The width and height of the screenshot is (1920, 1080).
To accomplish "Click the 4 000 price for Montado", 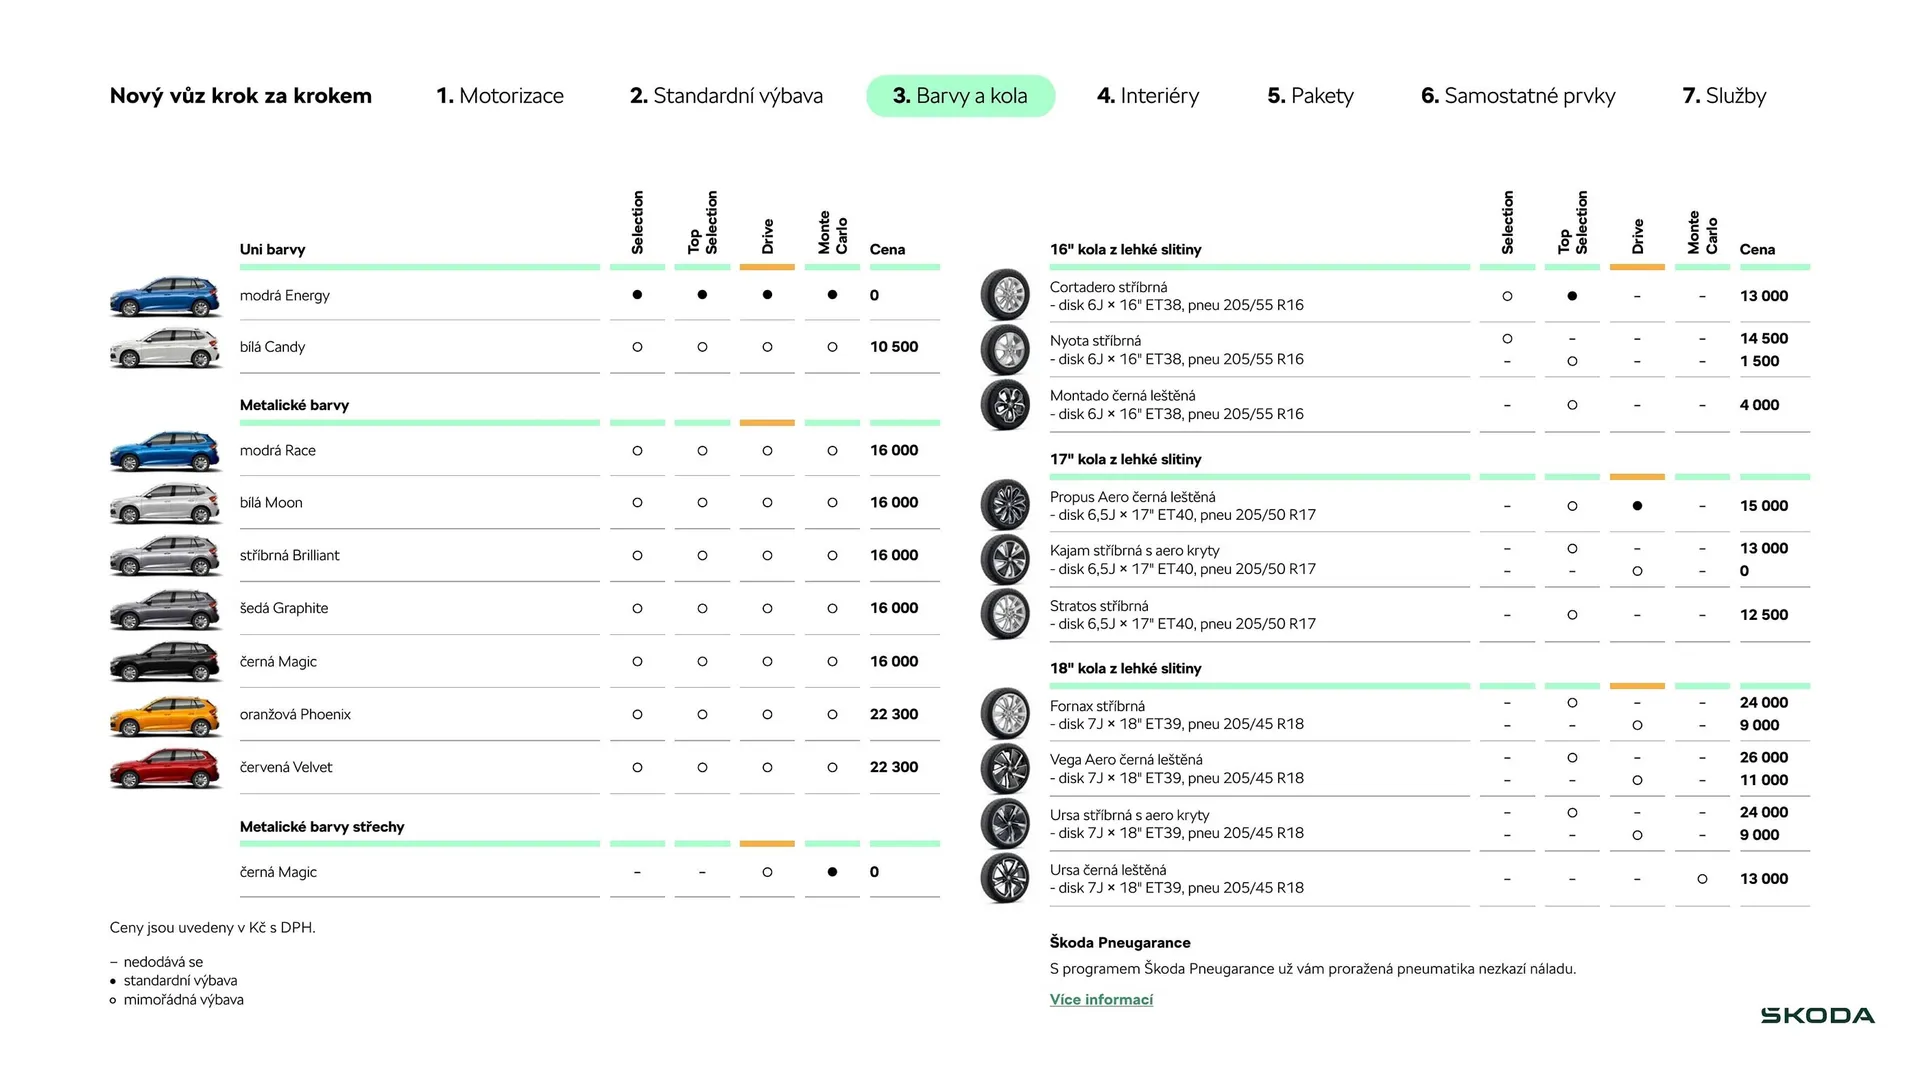I will click(1760, 405).
